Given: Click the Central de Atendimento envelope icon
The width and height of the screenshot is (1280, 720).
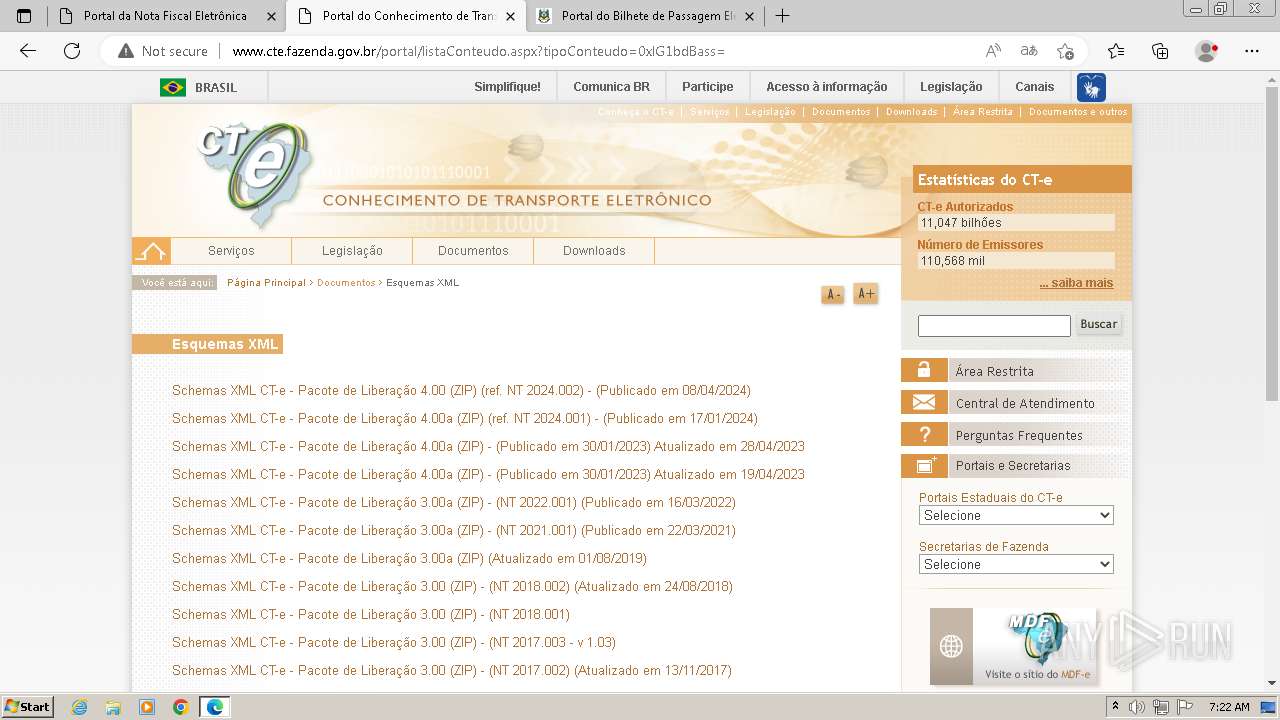Looking at the screenshot, I should 924,402.
